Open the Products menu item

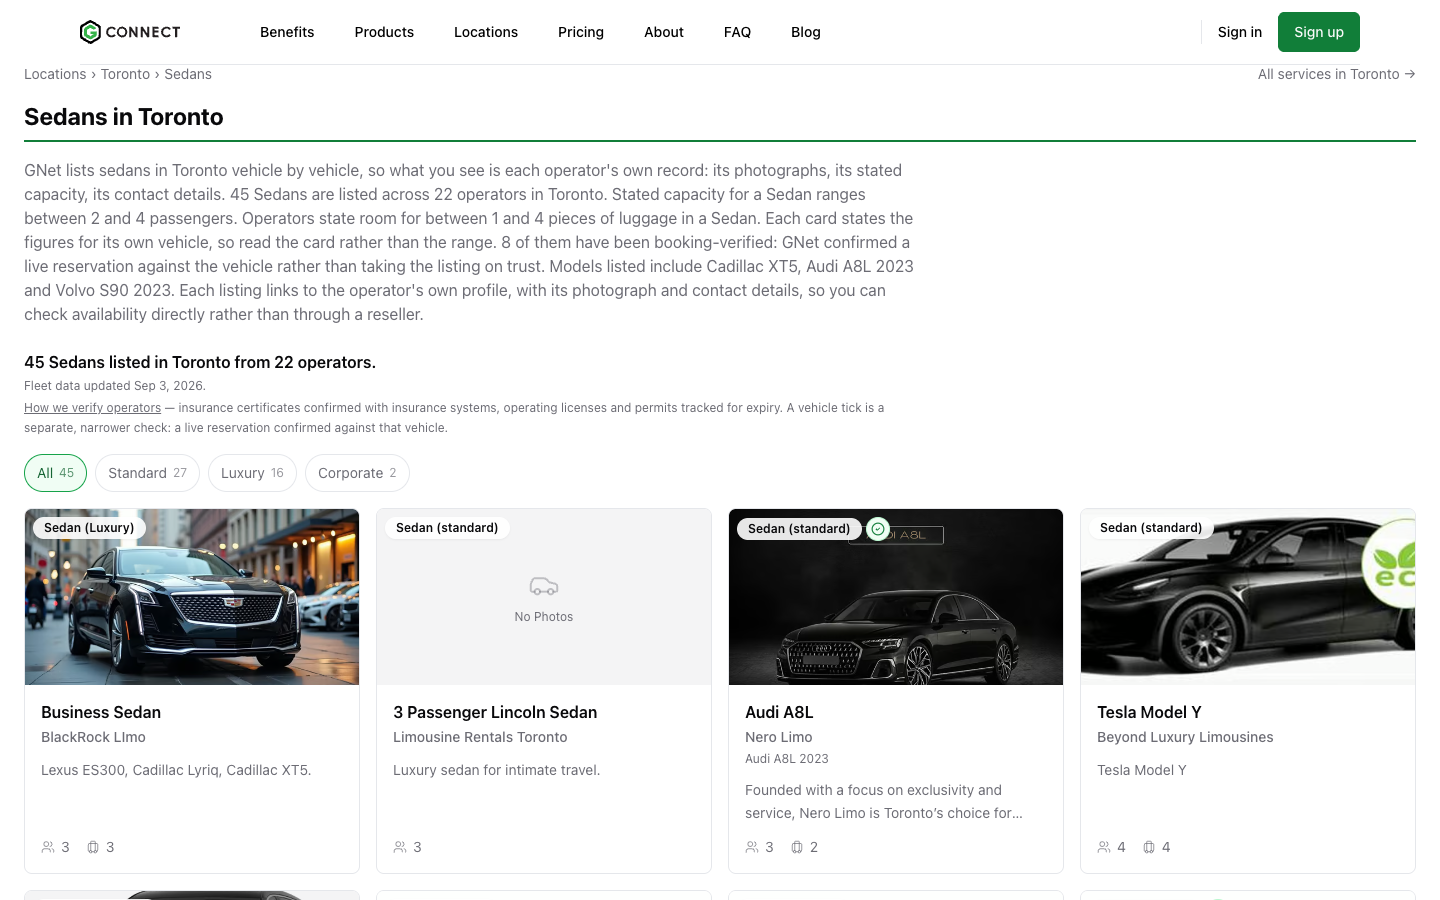pos(384,32)
